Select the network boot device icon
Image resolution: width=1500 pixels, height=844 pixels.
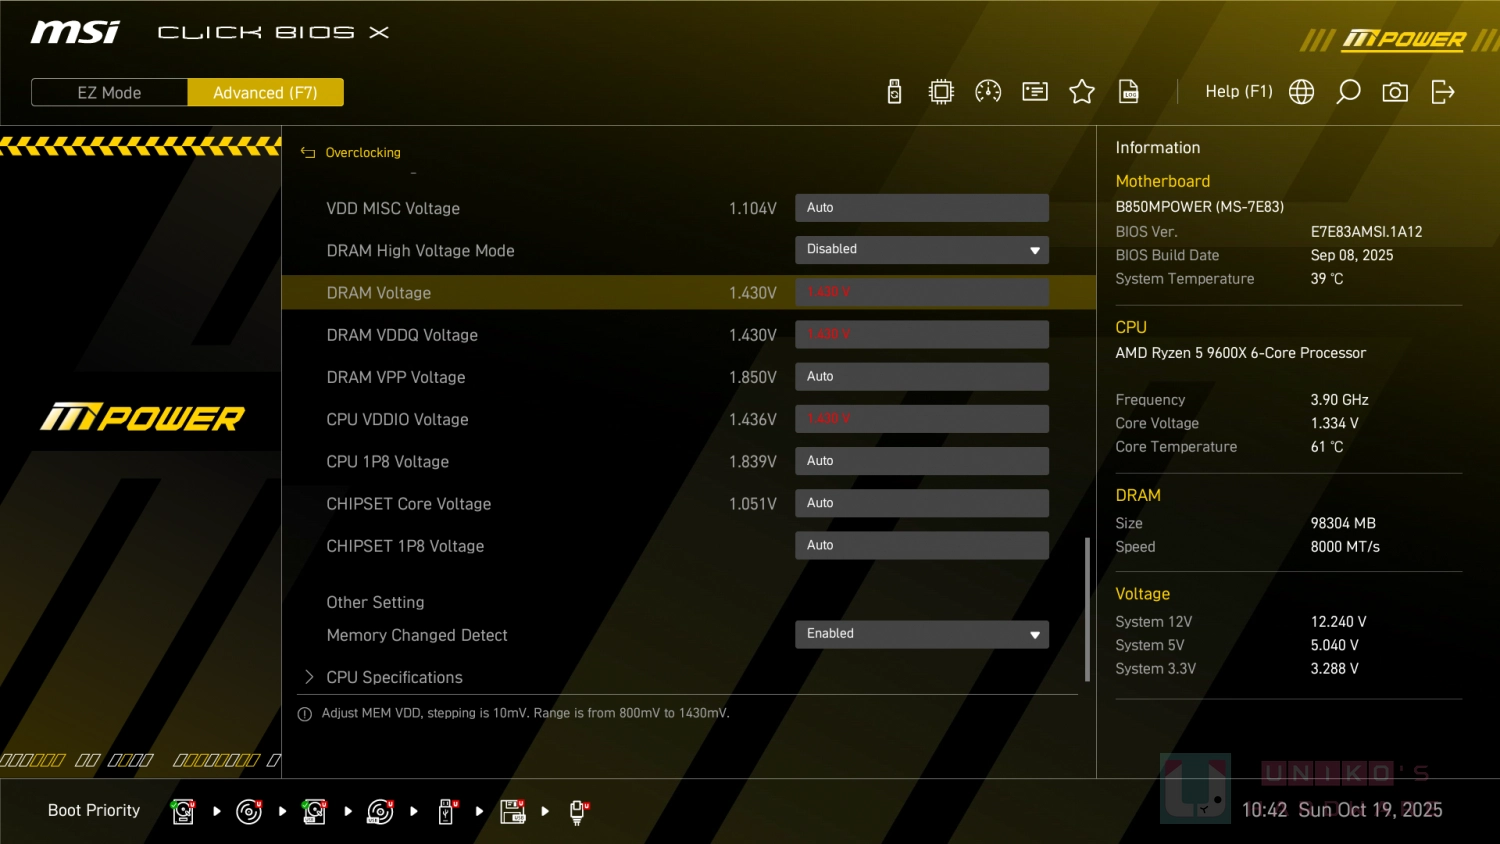coord(578,811)
